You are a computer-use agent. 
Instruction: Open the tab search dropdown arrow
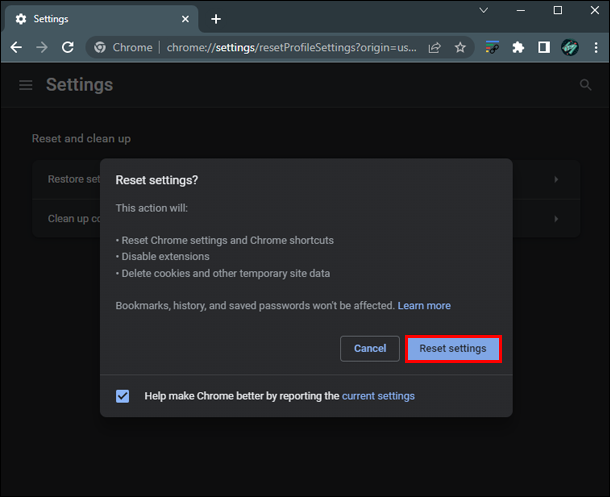click(484, 10)
